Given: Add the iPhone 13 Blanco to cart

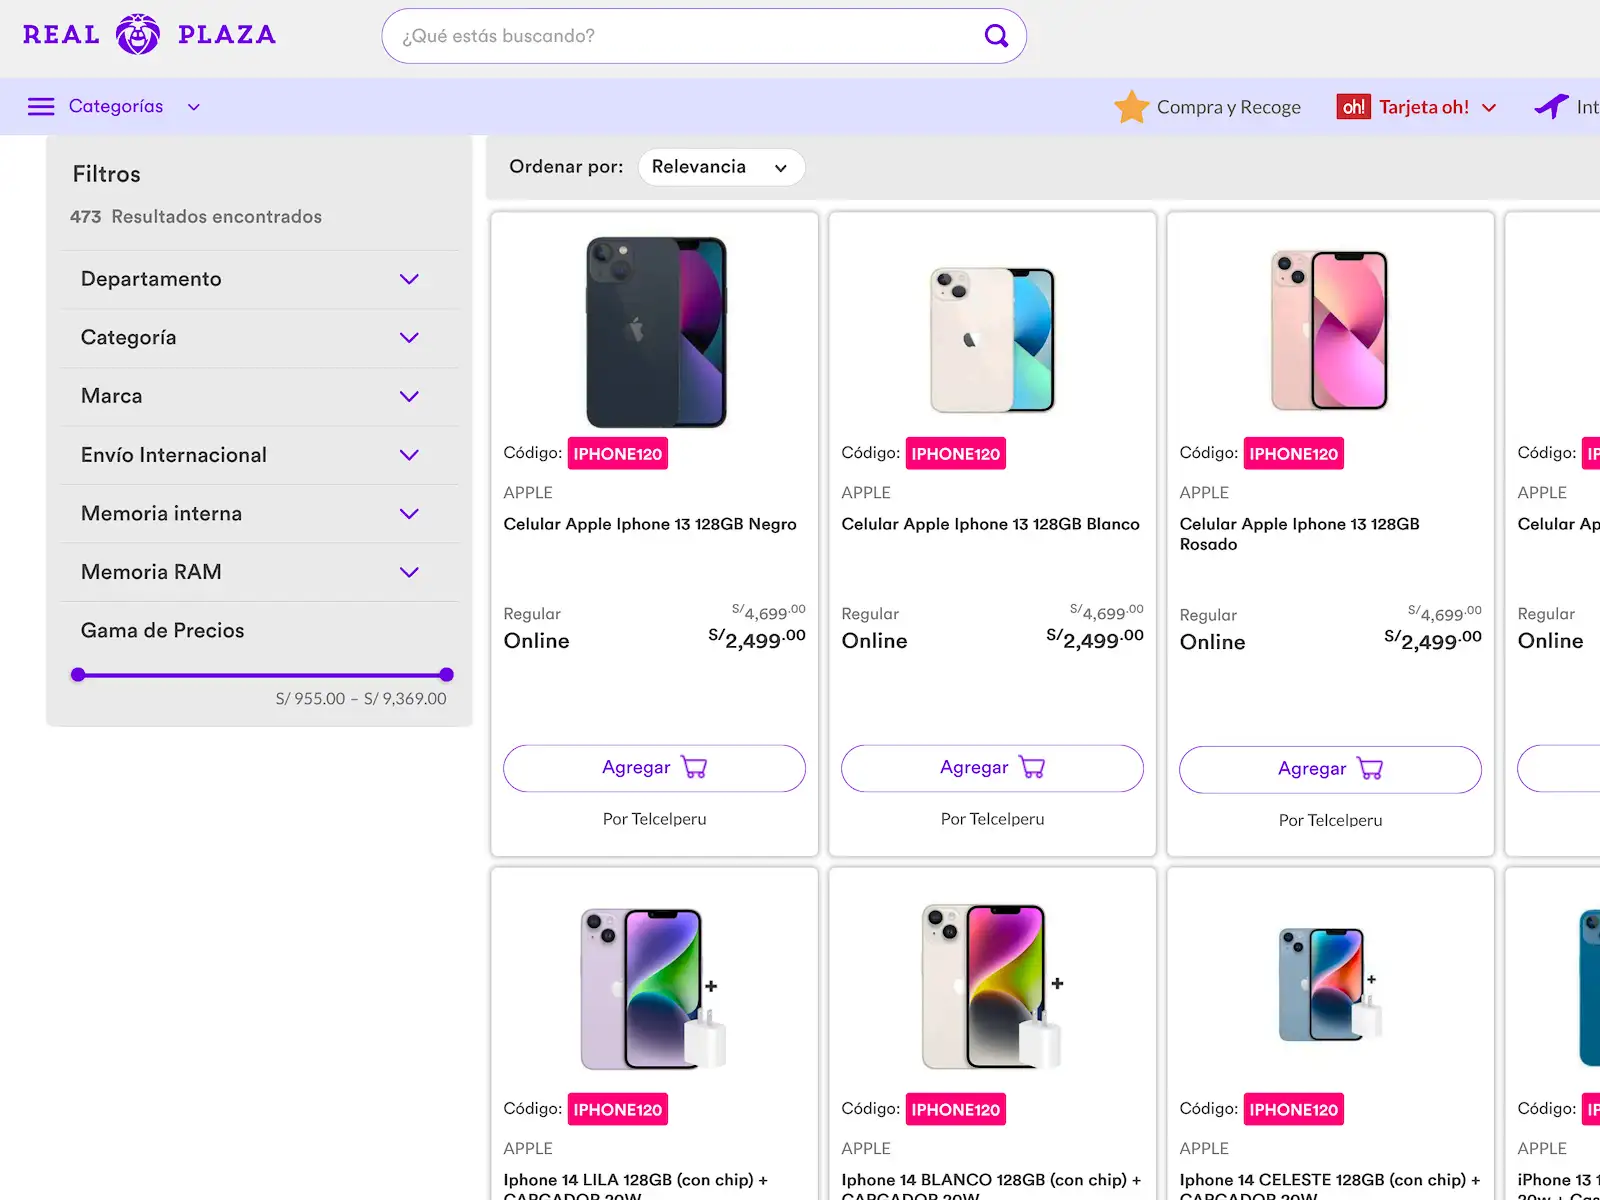Looking at the screenshot, I should click(992, 768).
